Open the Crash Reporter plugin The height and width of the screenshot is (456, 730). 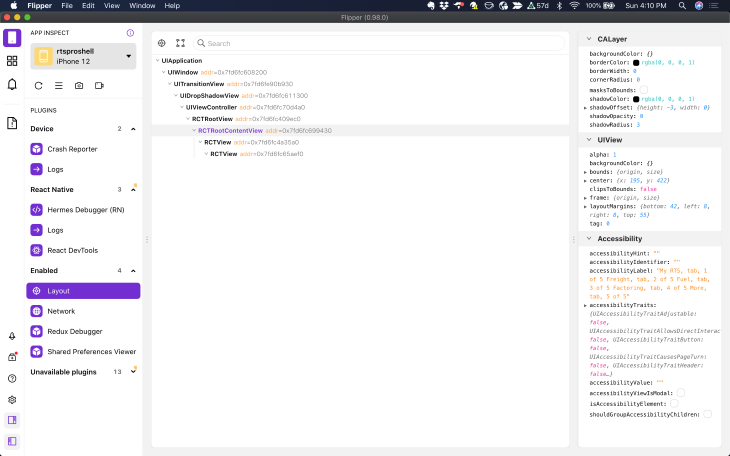[x=71, y=149]
